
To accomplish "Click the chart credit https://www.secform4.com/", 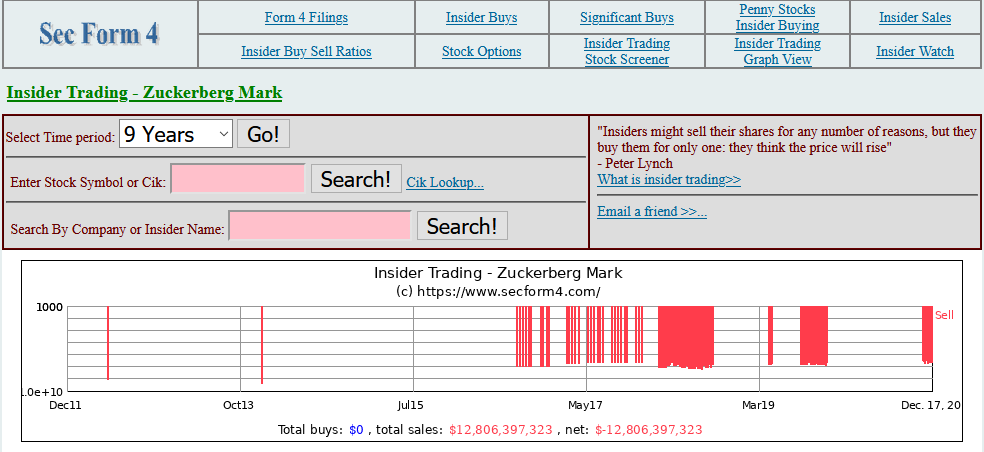I will pyautogui.click(x=498, y=291).
